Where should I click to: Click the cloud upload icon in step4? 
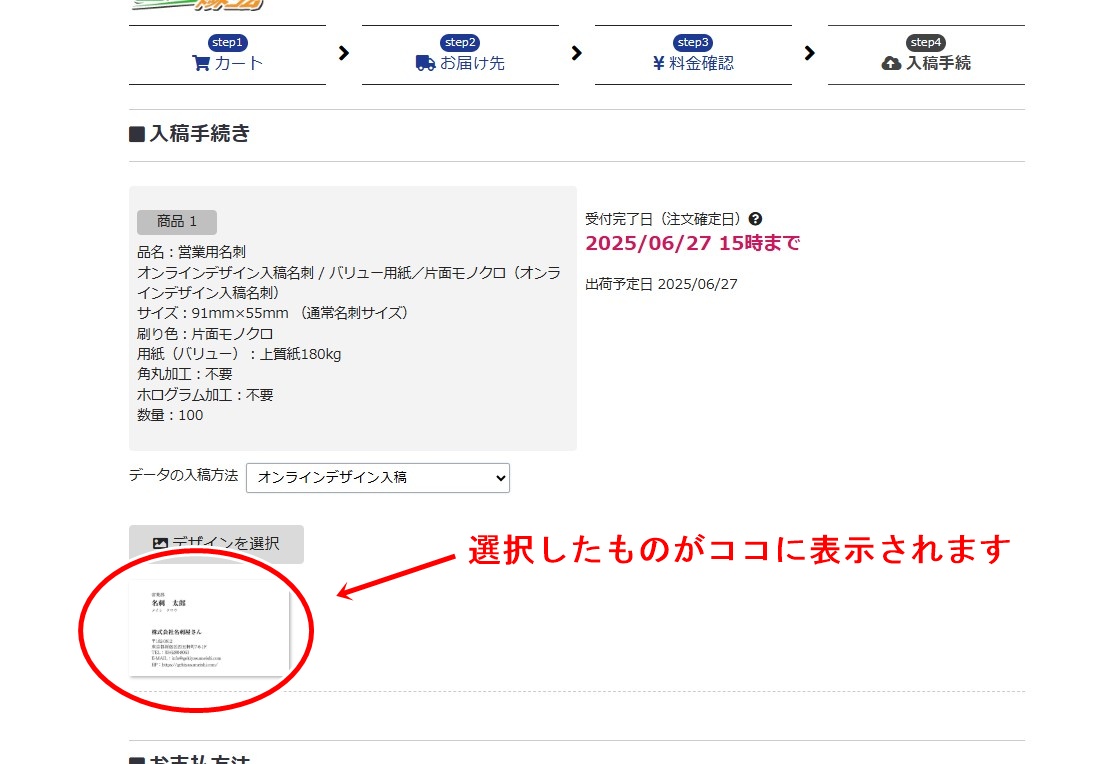pos(891,63)
